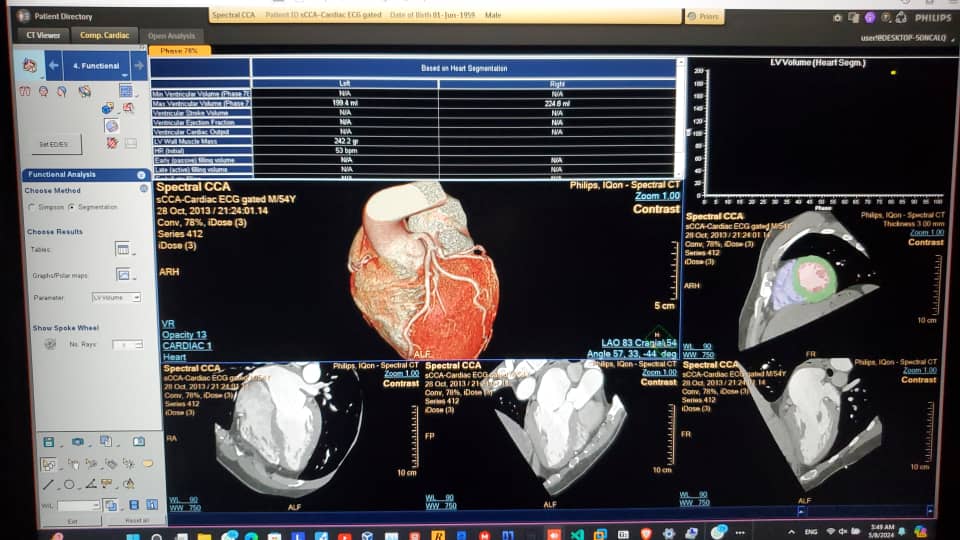Screen dimensions: 960x540
Task: Click Zoom 1.00 link in 3D viewport
Action: click(657, 196)
